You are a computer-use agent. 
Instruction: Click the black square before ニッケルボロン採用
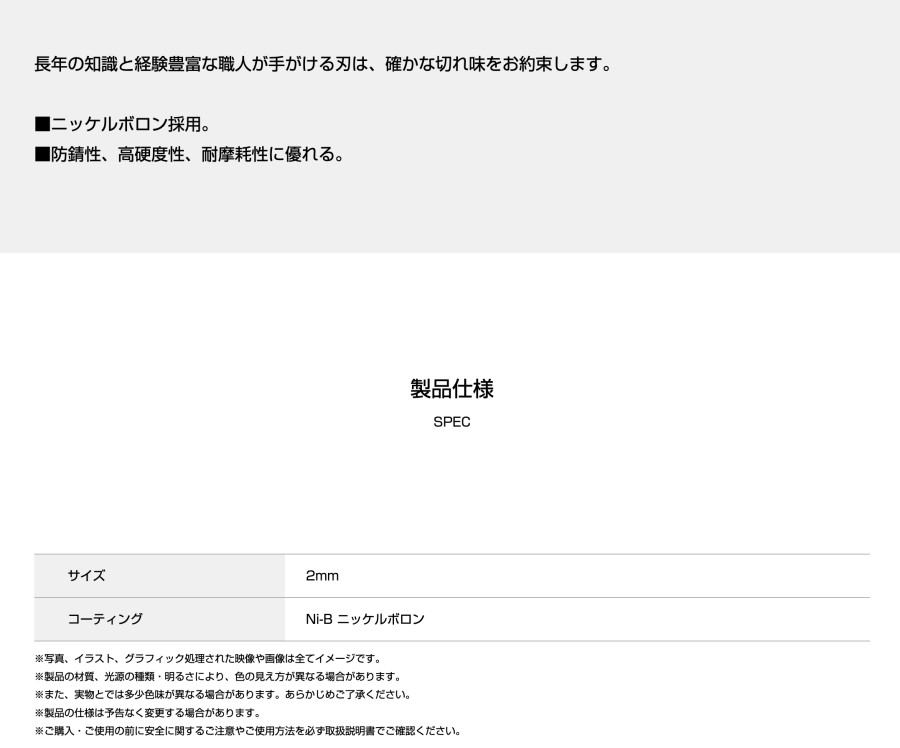(x=42, y=125)
